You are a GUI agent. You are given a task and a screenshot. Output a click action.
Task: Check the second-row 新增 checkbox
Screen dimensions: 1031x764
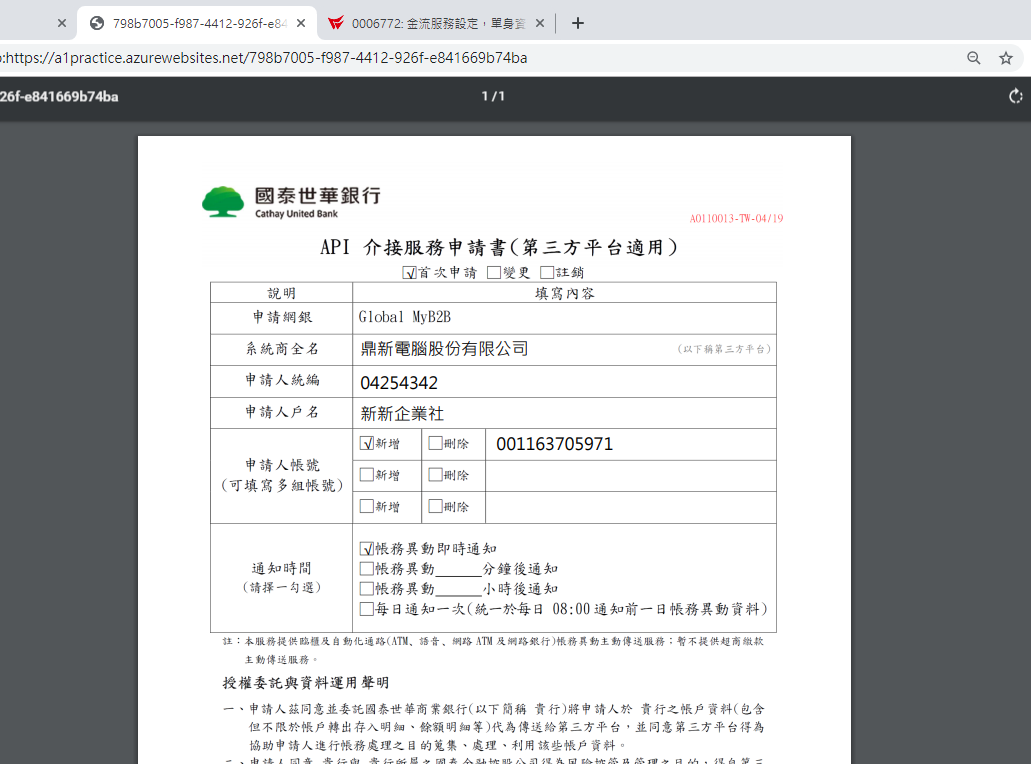tap(367, 475)
